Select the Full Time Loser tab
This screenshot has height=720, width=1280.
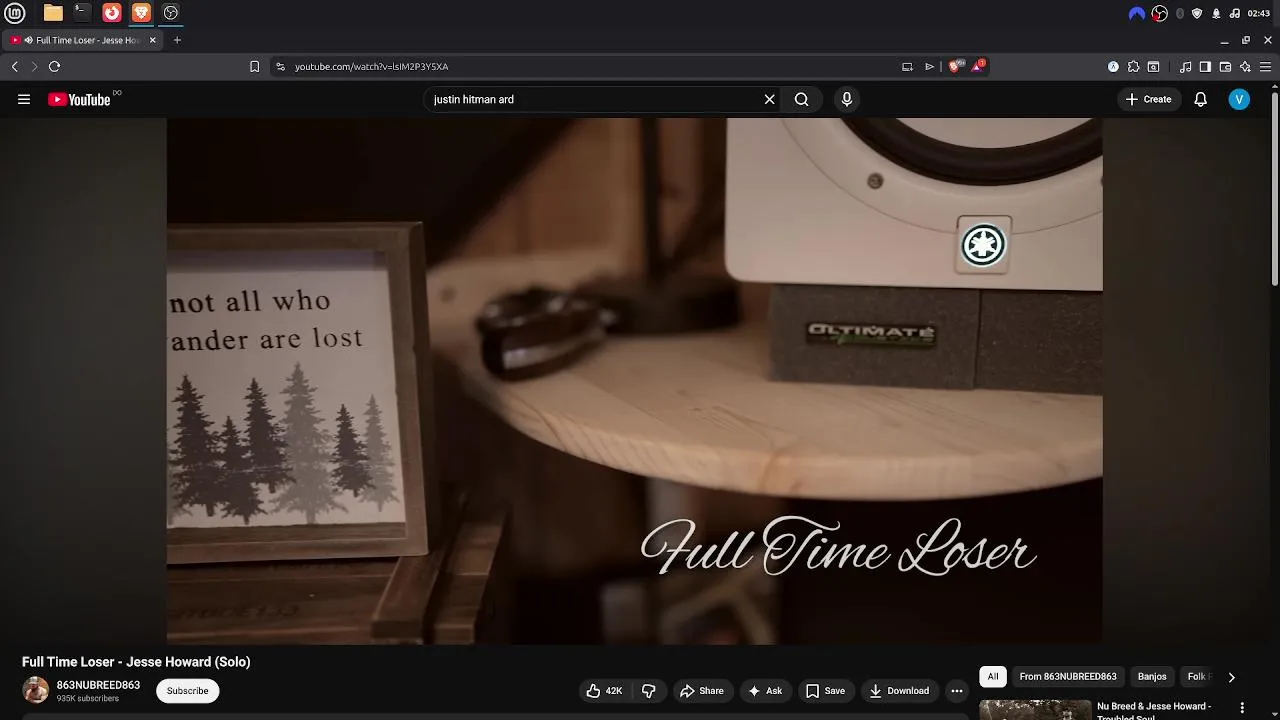coord(84,40)
